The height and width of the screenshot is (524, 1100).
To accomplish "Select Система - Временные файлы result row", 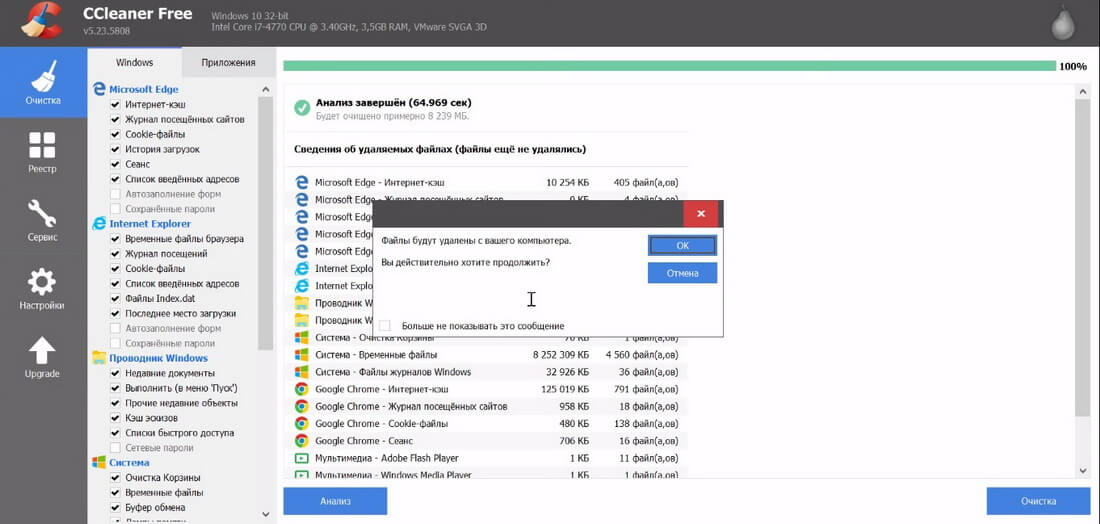I will (487, 355).
